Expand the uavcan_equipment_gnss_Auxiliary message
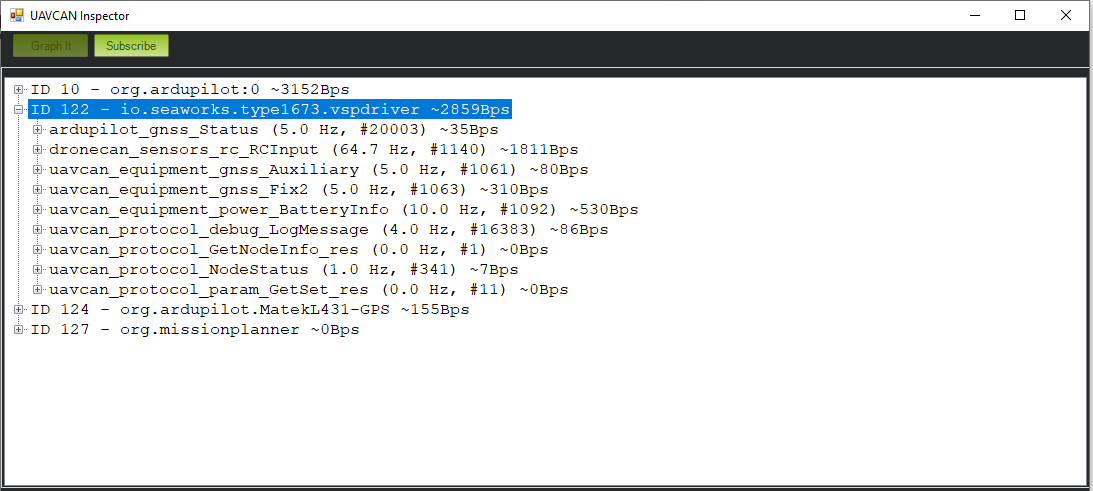This screenshot has width=1093, height=491. [38, 169]
